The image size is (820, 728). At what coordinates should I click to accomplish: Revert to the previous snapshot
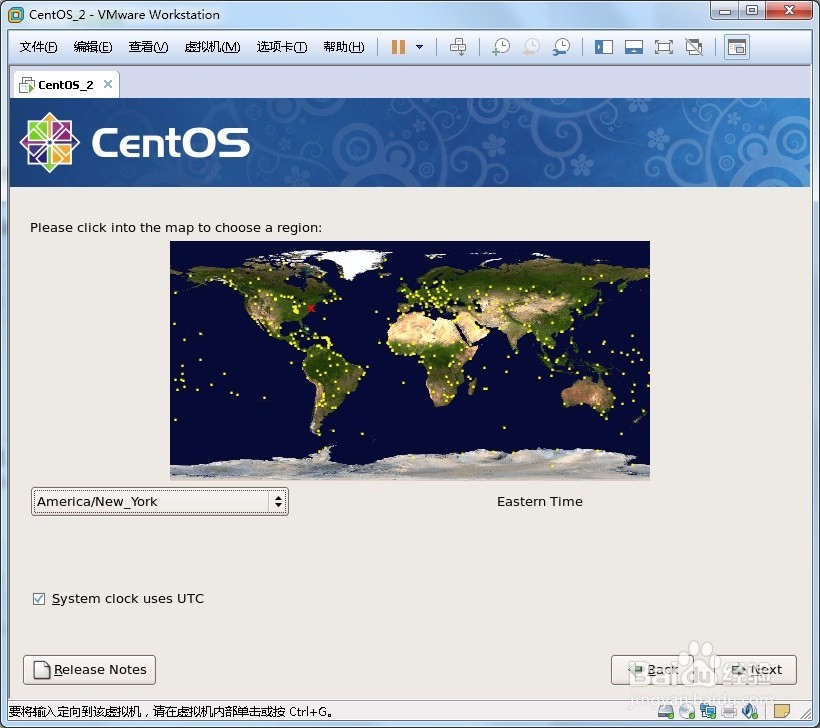531,47
